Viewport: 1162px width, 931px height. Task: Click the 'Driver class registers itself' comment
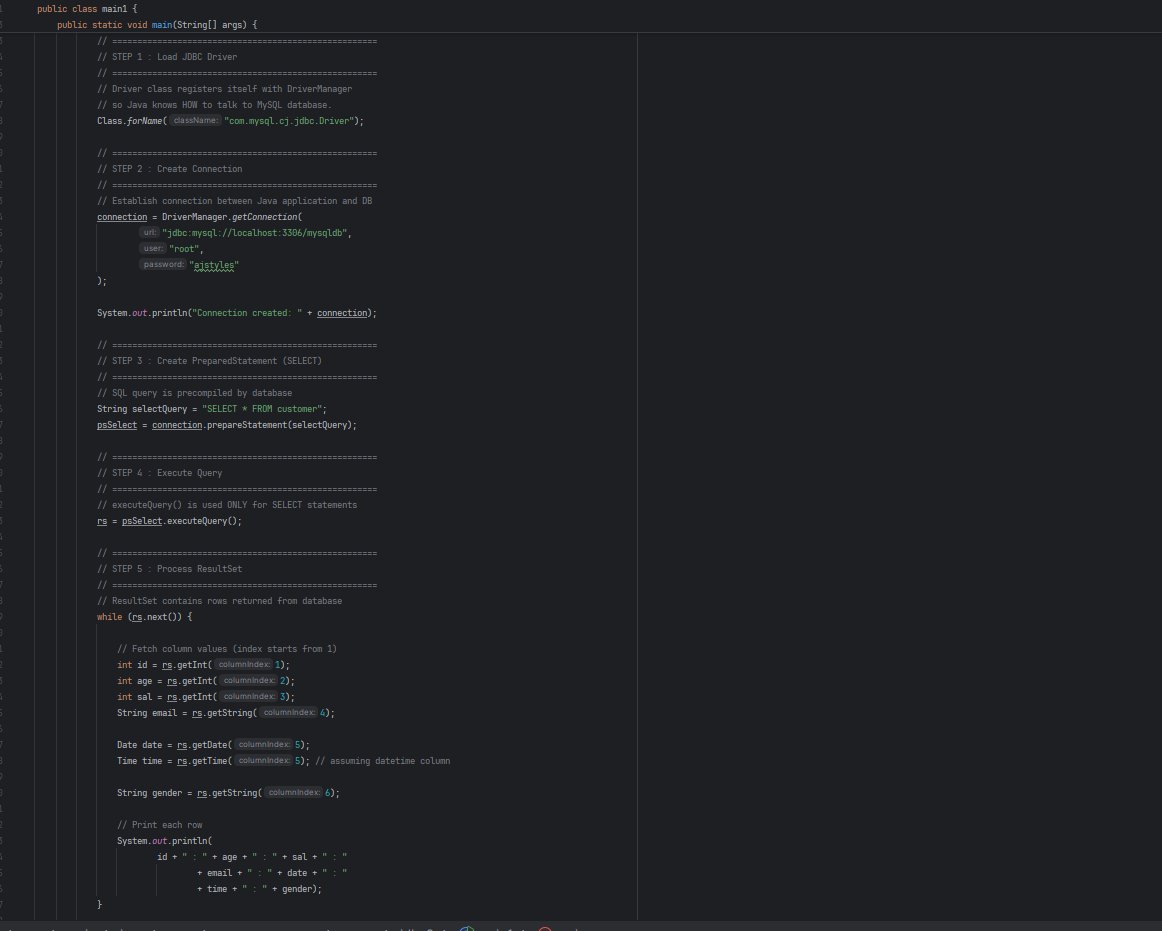tap(225, 89)
